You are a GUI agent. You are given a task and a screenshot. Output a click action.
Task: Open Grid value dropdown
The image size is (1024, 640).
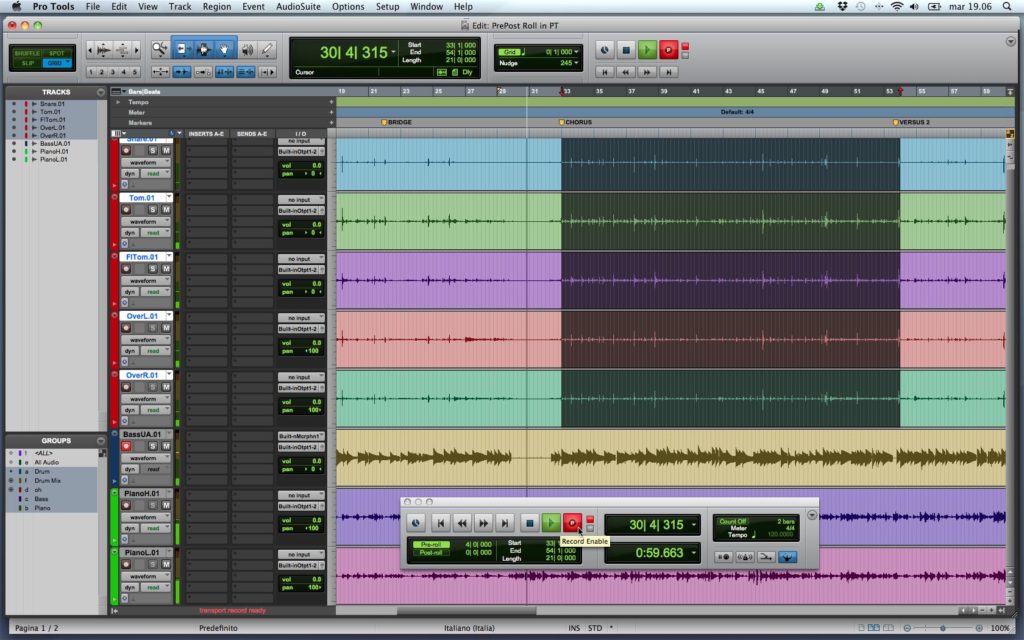pyautogui.click(x=576, y=52)
